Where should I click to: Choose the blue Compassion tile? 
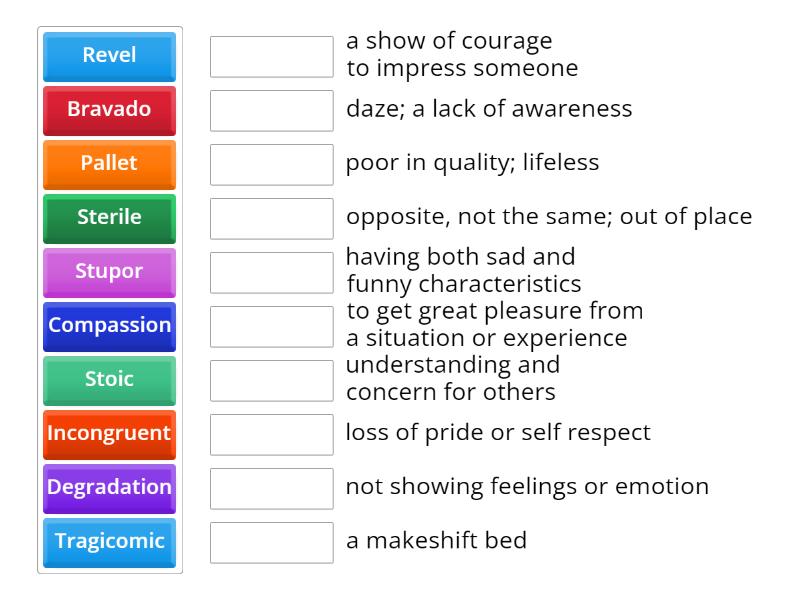point(110,326)
